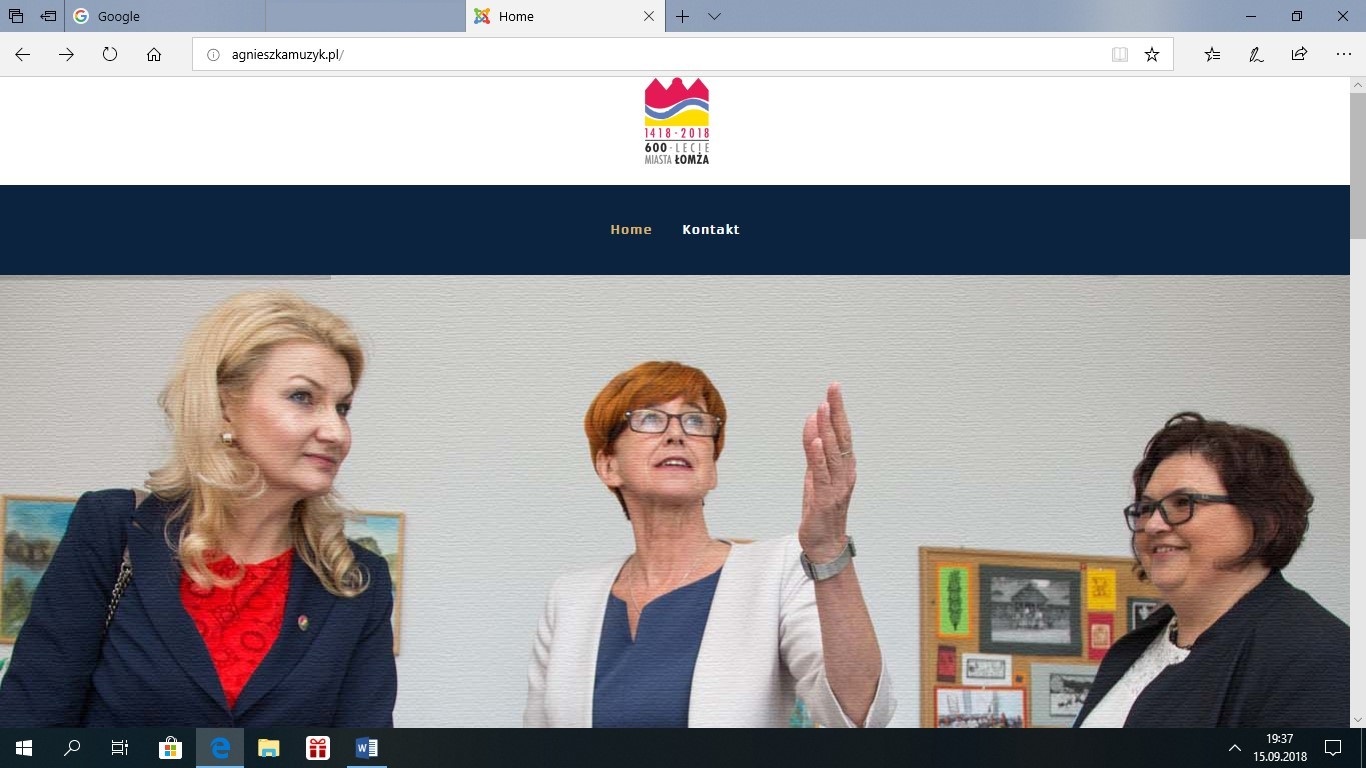Switch to the Google tab
This screenshot has height=768, width=1366.
coord(165,16)
